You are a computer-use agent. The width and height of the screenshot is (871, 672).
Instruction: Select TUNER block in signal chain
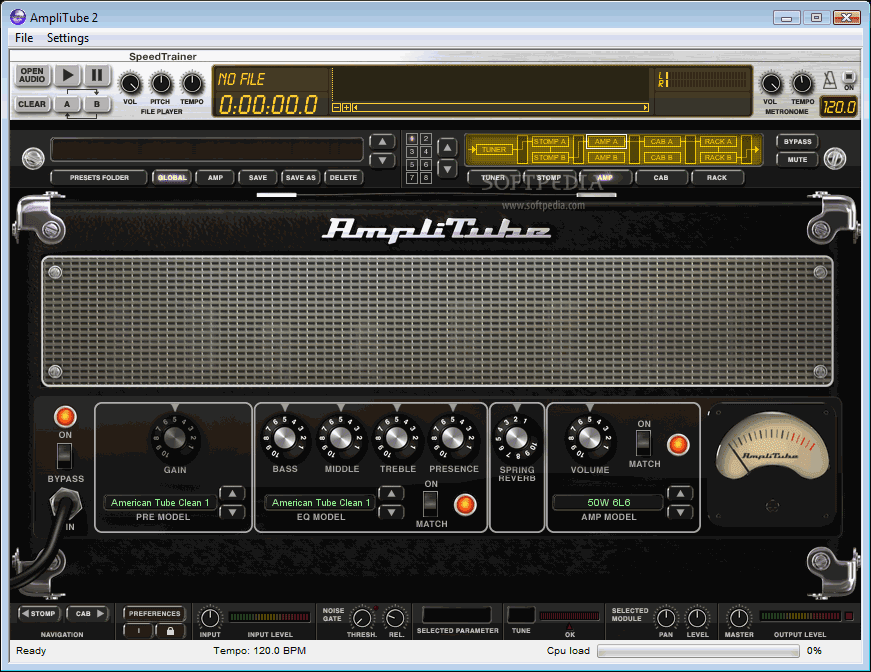click(494, 149)
